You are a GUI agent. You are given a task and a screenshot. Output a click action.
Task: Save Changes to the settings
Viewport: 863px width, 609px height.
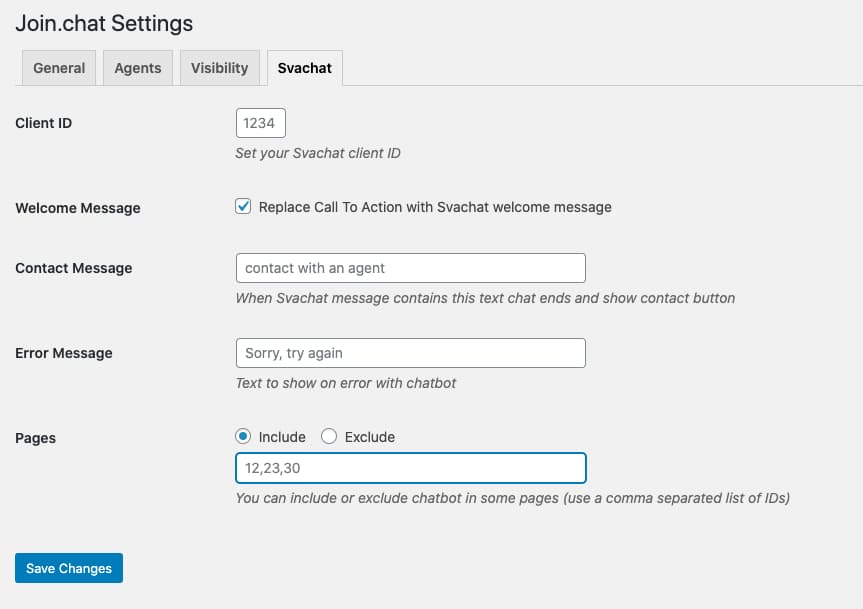pyautogui.click(x=69, y=568)
